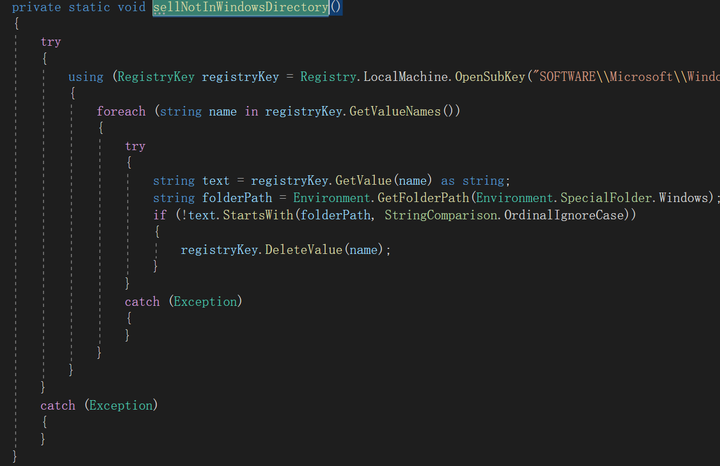Click the using statement keyword

(85, 77)
